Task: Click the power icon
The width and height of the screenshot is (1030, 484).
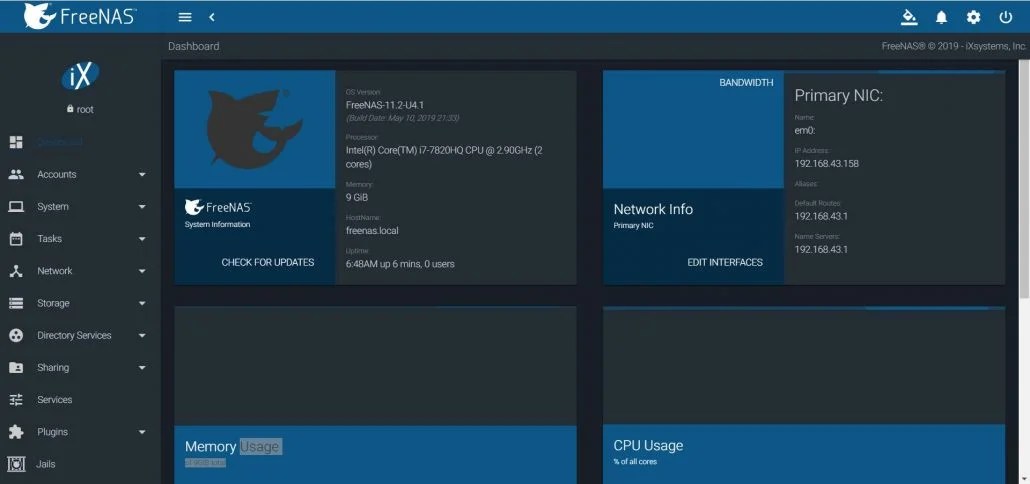Action: 1006,17
